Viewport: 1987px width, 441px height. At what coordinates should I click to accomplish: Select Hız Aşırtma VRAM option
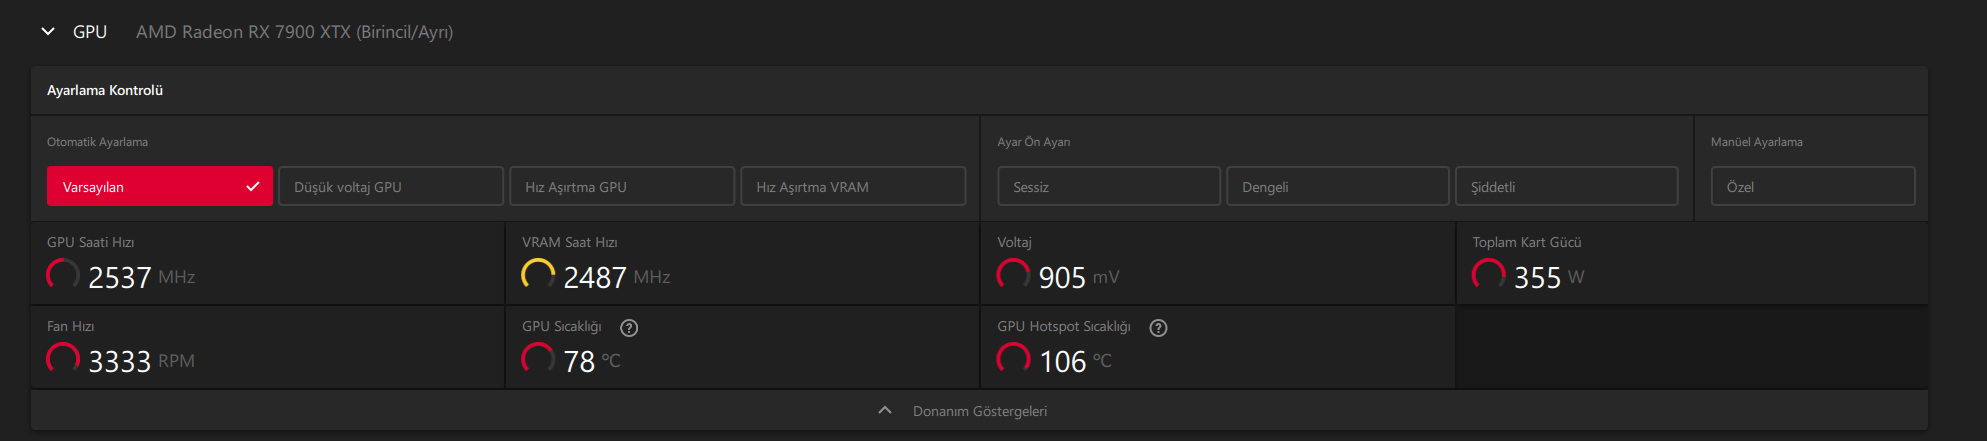(x=853, y=186)
